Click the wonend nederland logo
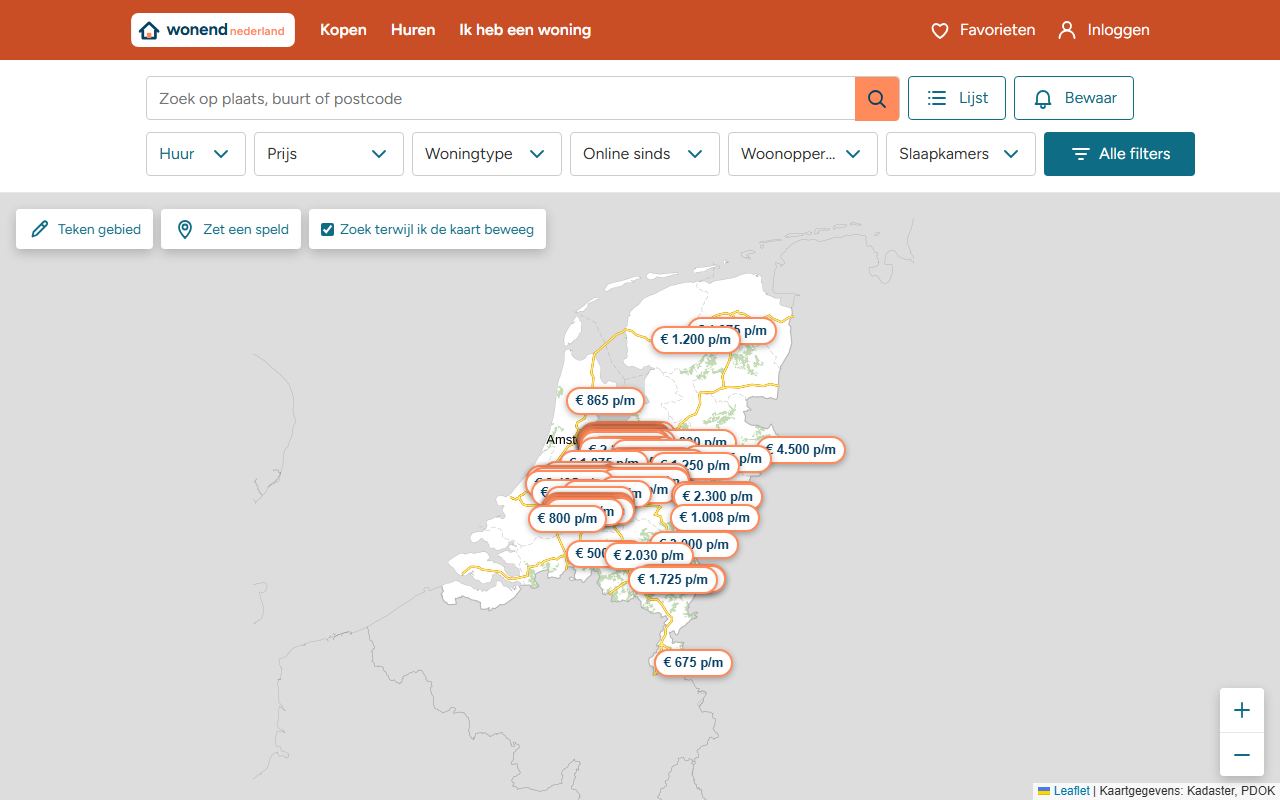1280x800 pixels. coord(213,30)
